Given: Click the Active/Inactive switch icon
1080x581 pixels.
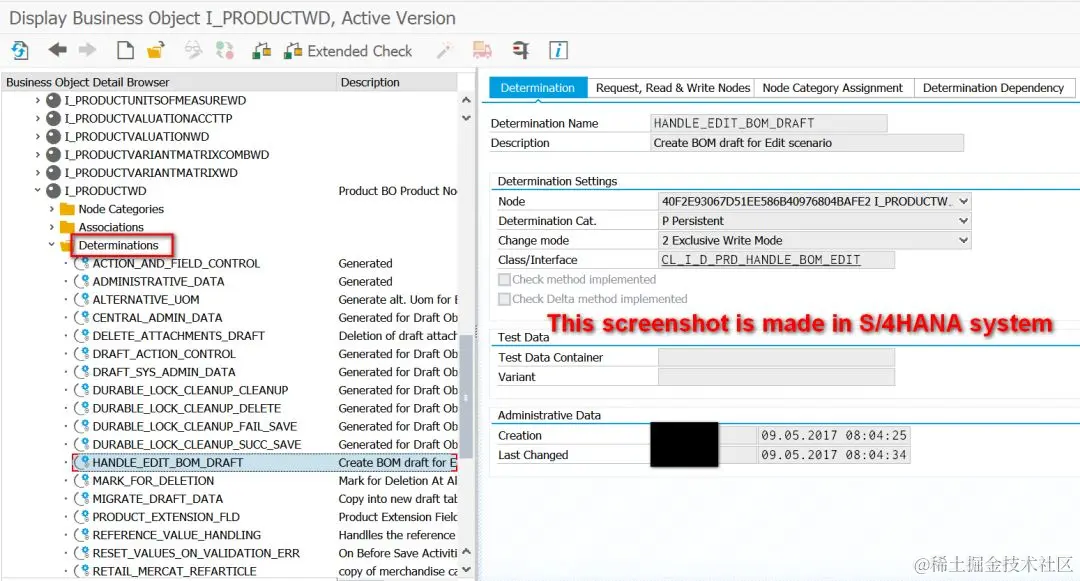Looking at the screenshot, I should [x=225, y=50].
